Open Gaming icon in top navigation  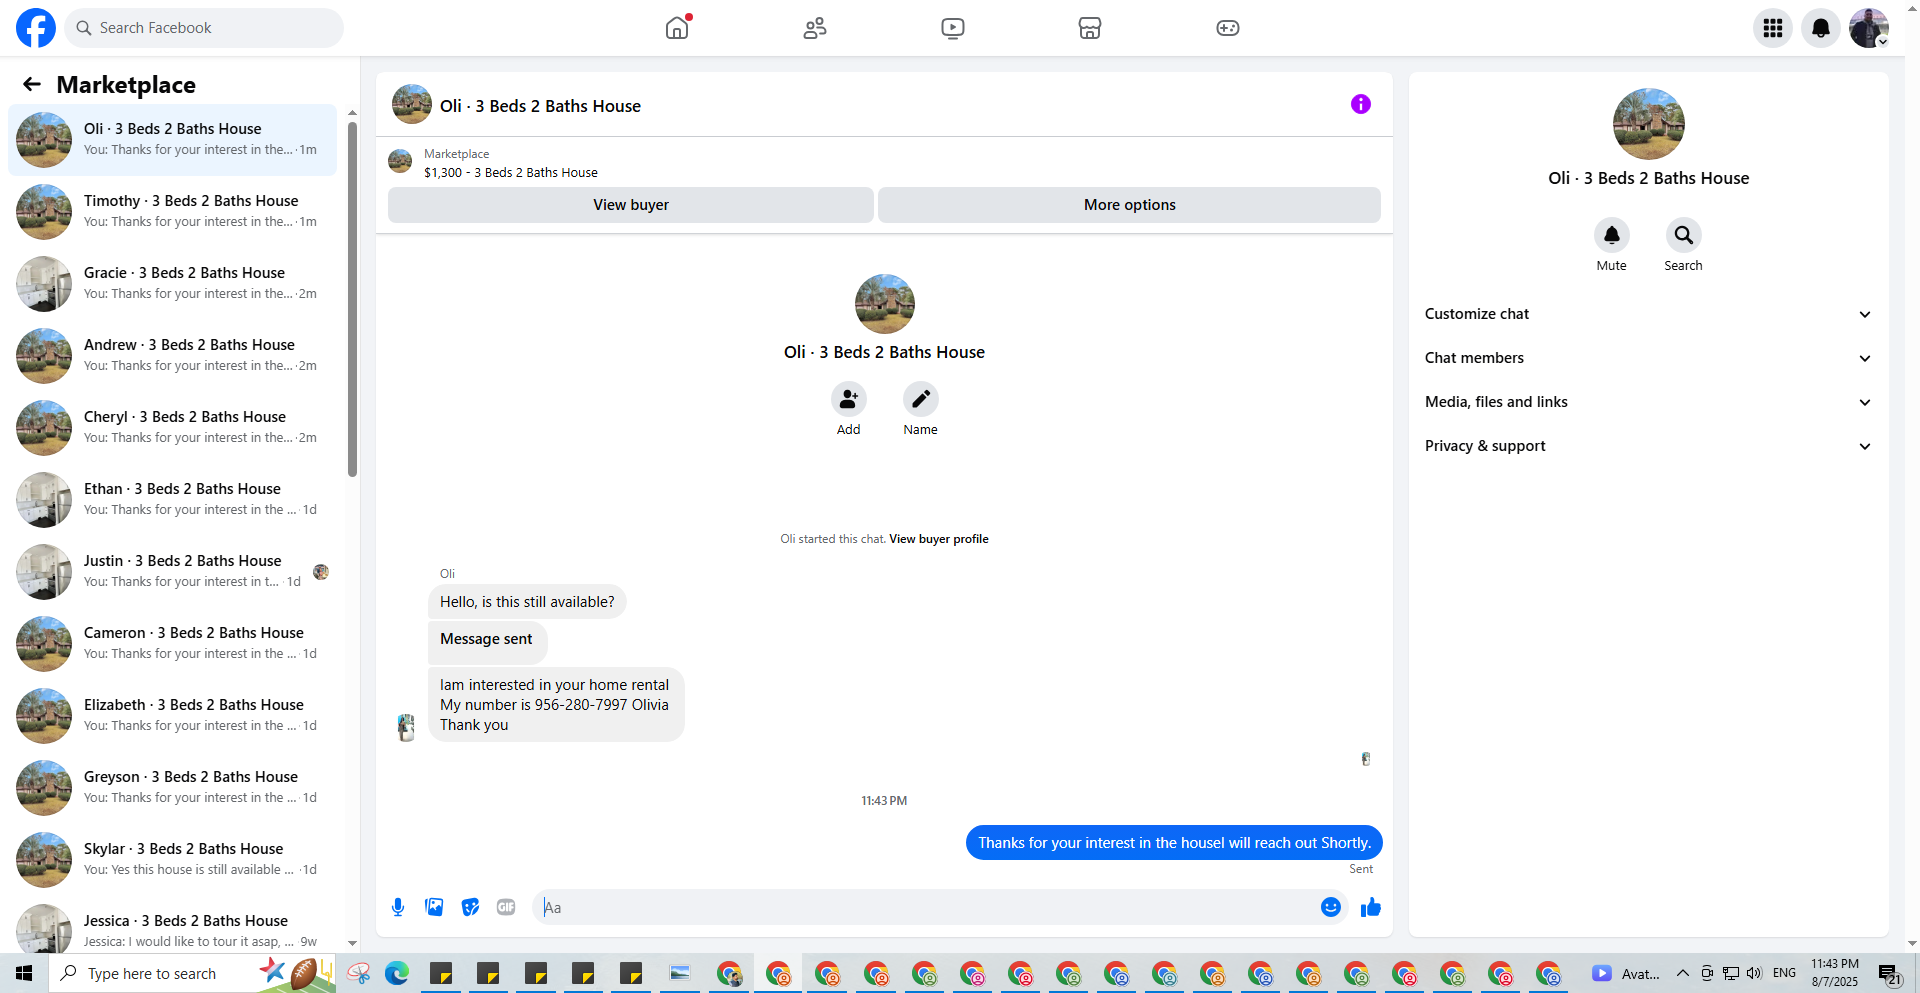pos(1228,28)
